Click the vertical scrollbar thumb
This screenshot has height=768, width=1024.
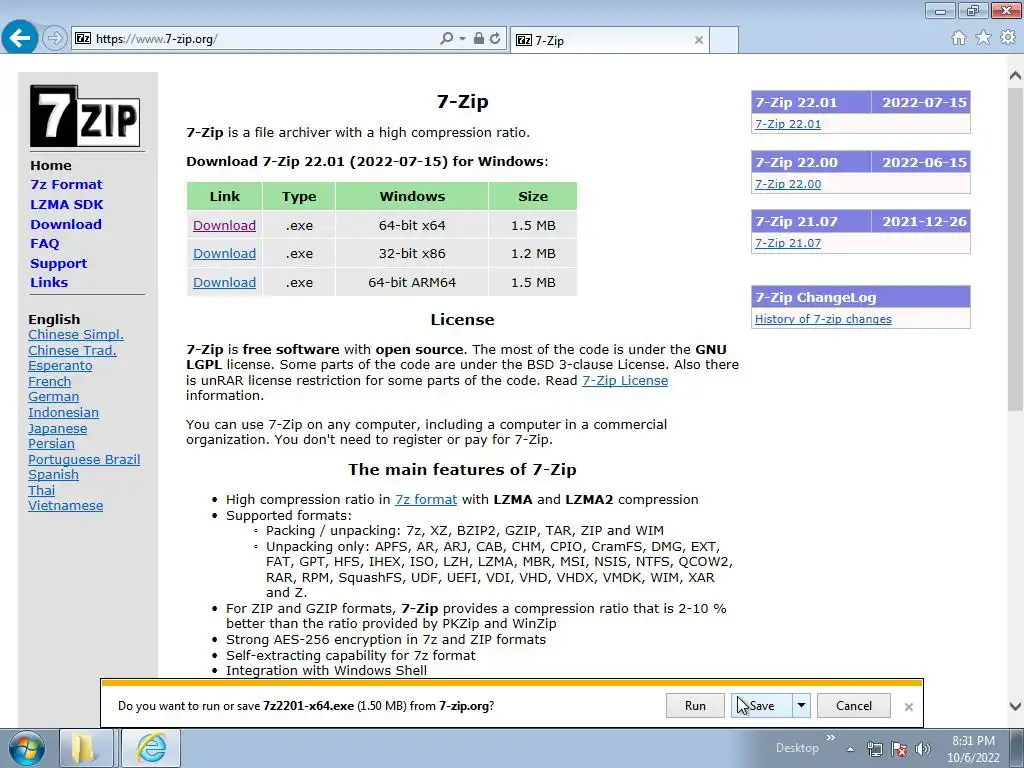(x=1016, y=248)
